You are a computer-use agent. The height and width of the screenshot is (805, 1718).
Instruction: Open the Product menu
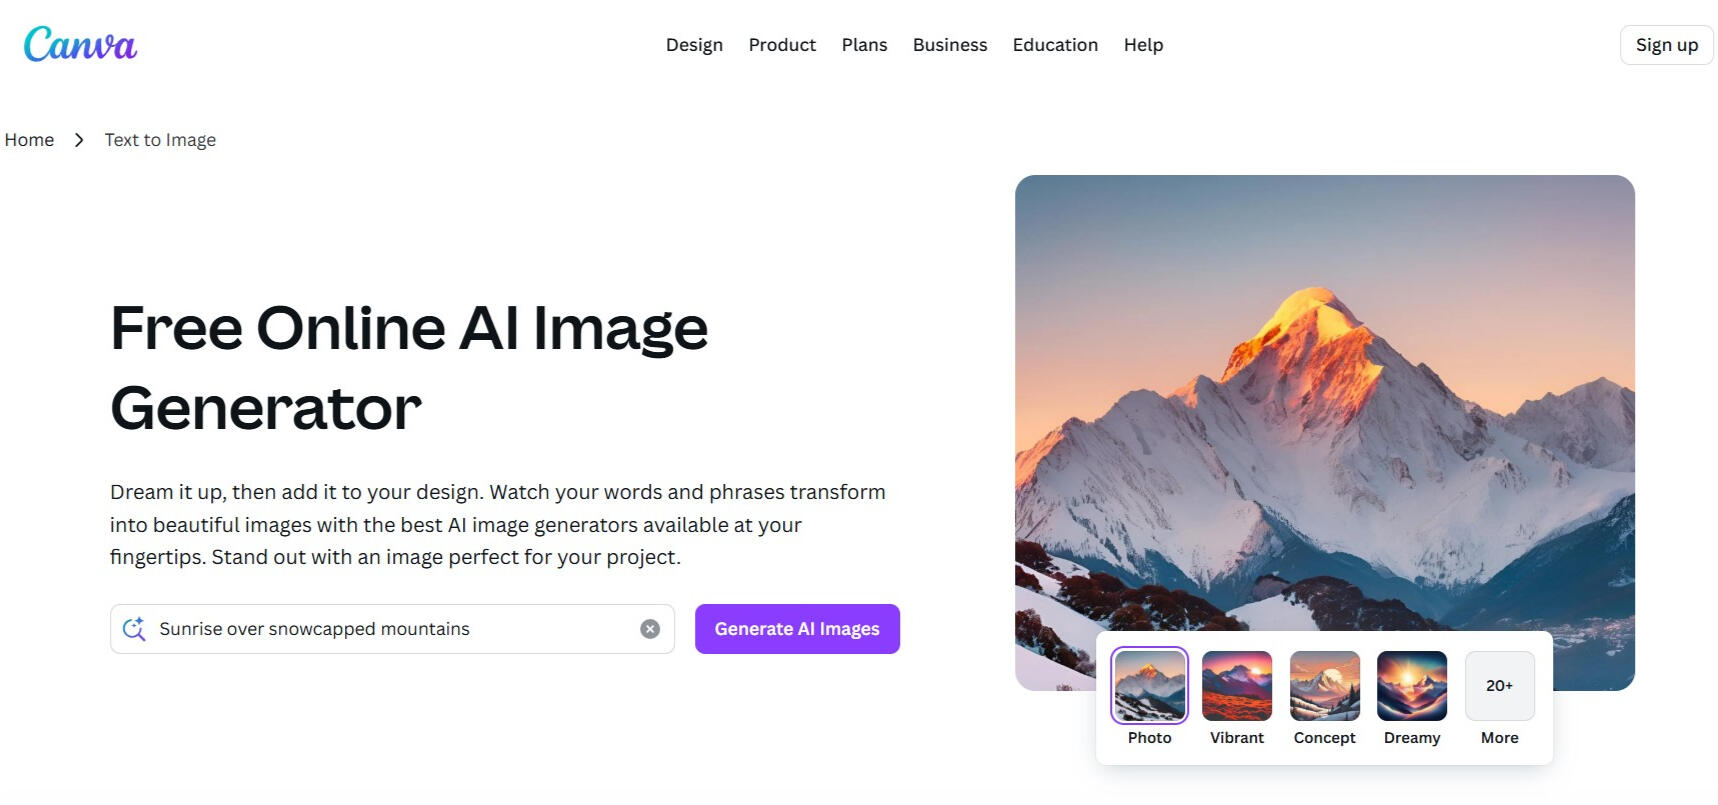click(782, 45)
